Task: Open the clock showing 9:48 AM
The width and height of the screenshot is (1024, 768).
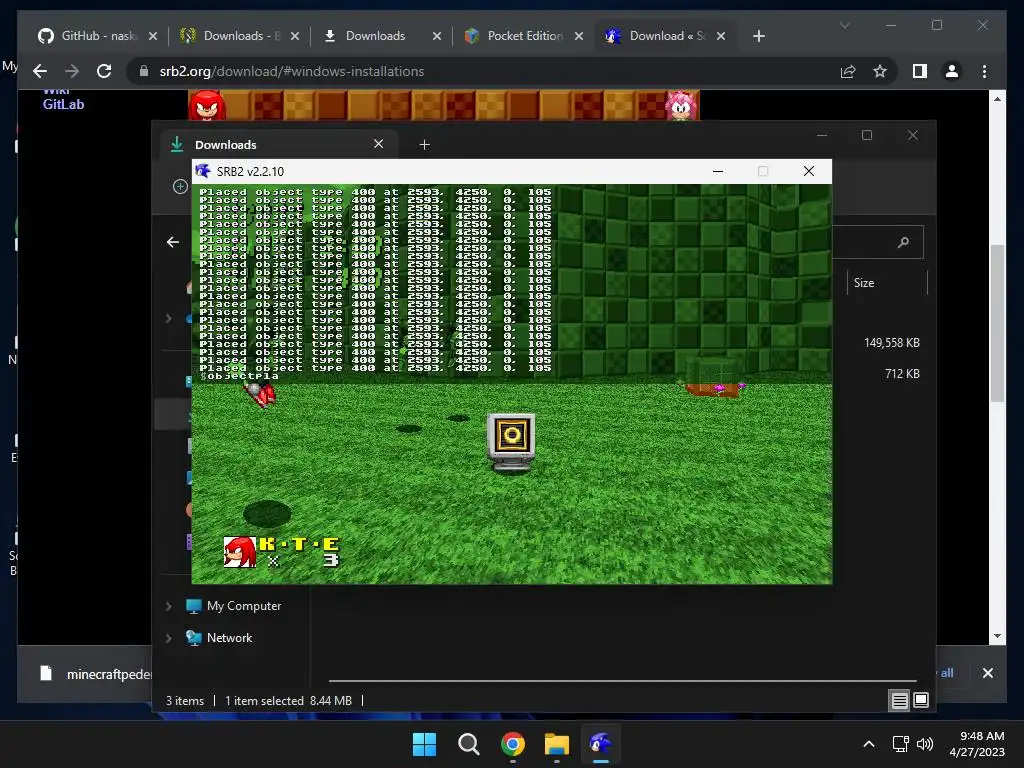Action: pos(977,744)
